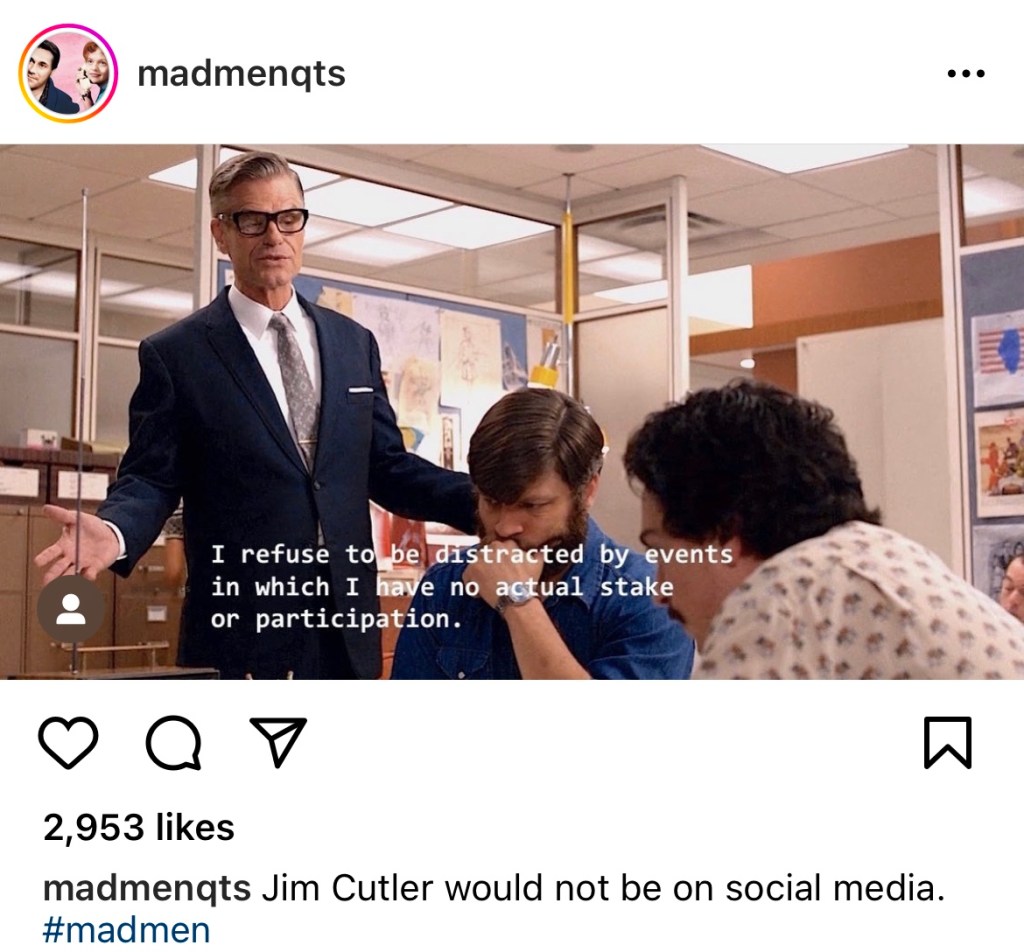View the madmenqts story from the profile avatar
Viewport: 1024px width, 952px height.
(x=68, y=73)
